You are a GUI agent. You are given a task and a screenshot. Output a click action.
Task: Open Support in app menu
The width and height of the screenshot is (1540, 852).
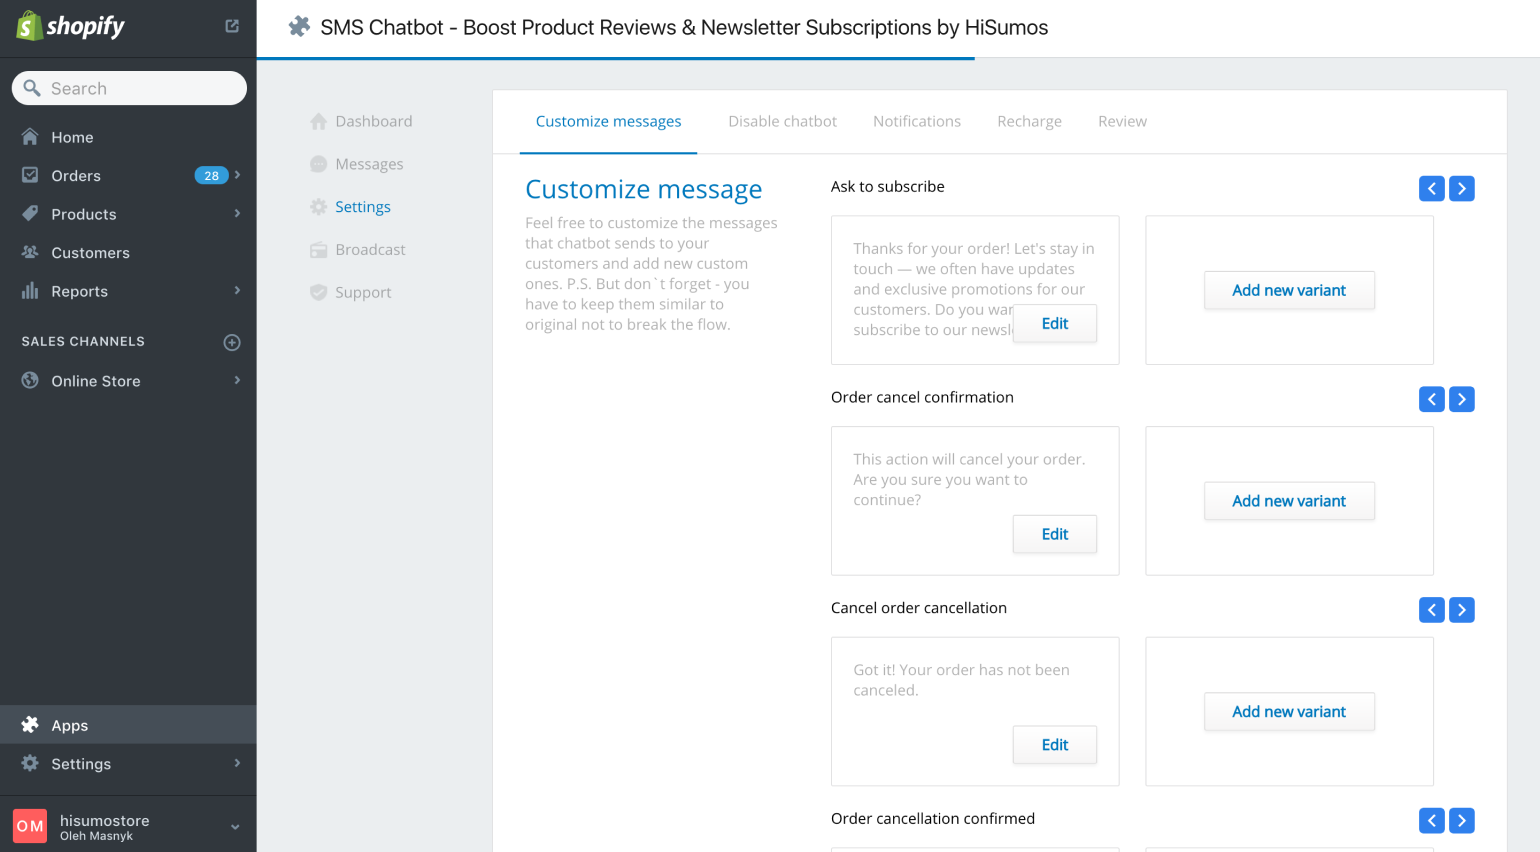coord(363,293)
